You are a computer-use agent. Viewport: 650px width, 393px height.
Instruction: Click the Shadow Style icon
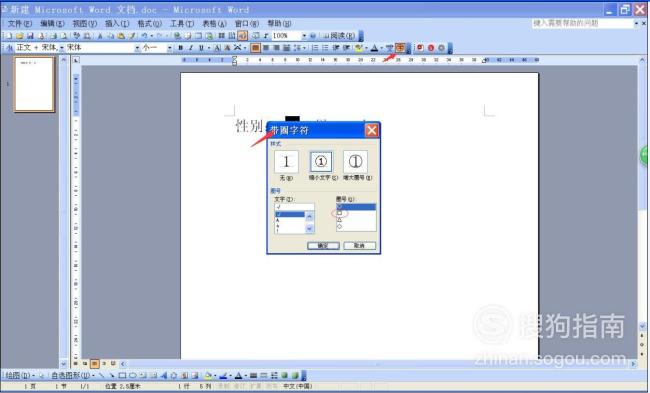(x=284, y=376)
